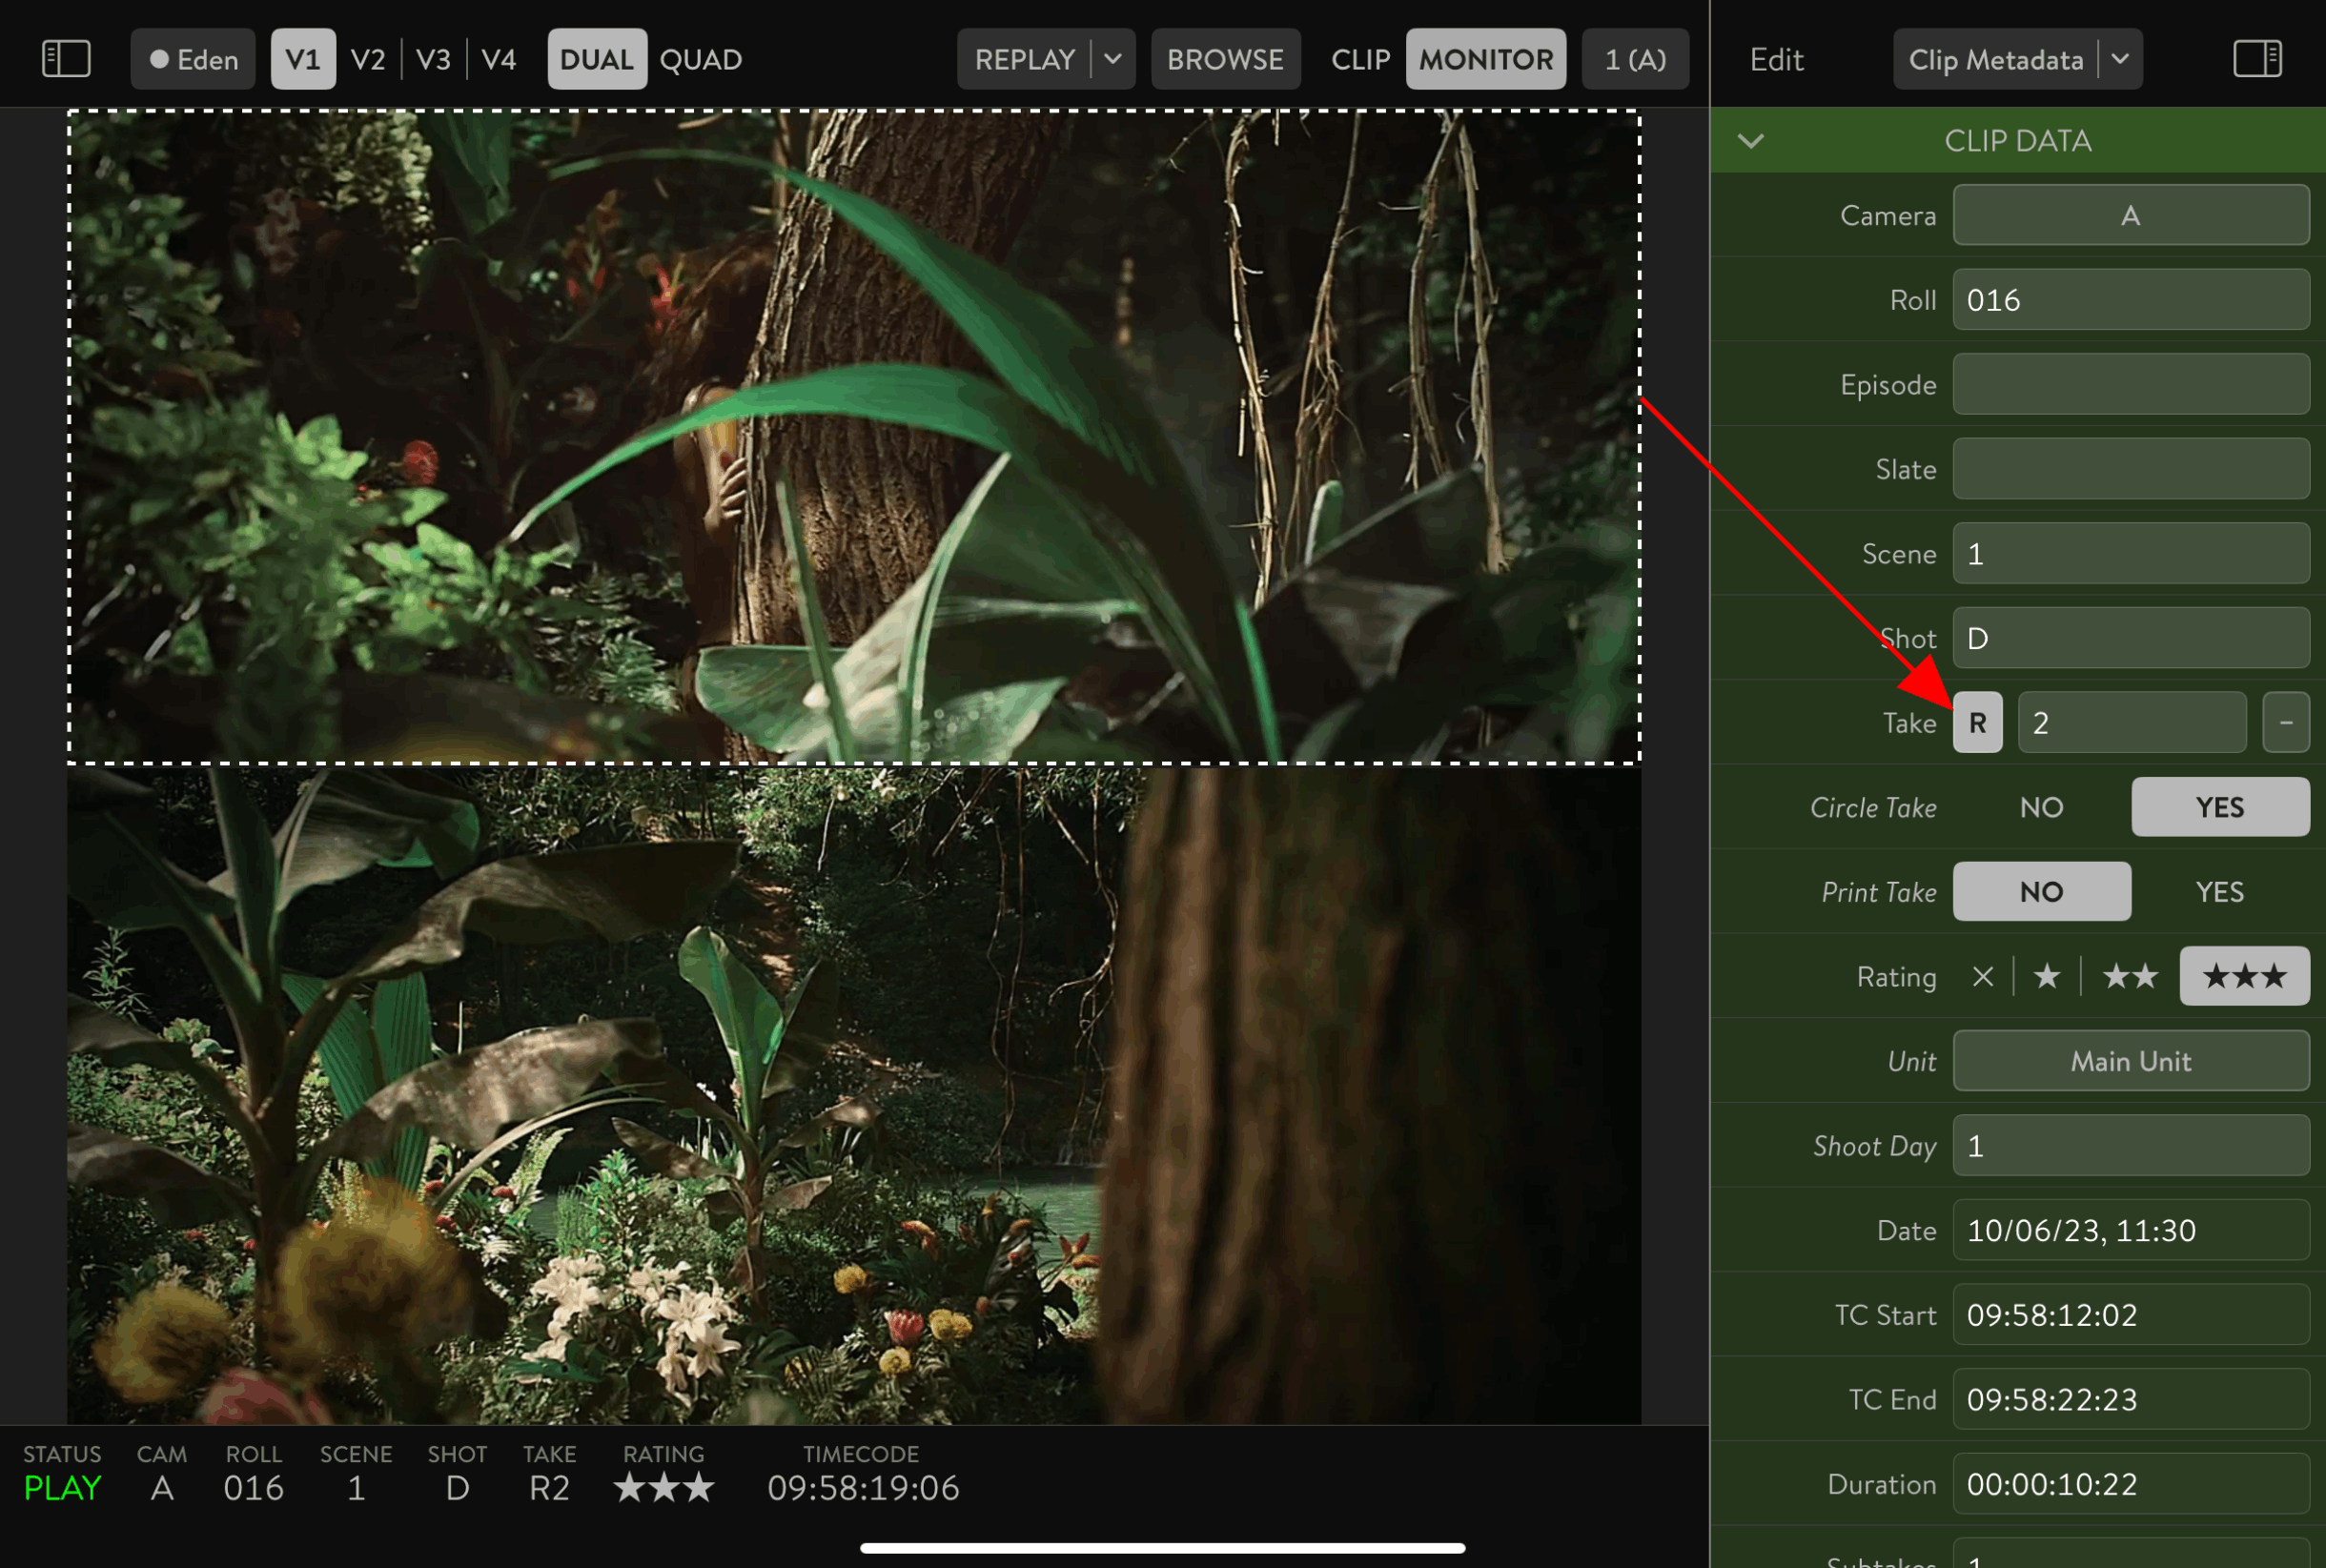
Task: Click the BROWSE button
Action: click(1225, 59)
